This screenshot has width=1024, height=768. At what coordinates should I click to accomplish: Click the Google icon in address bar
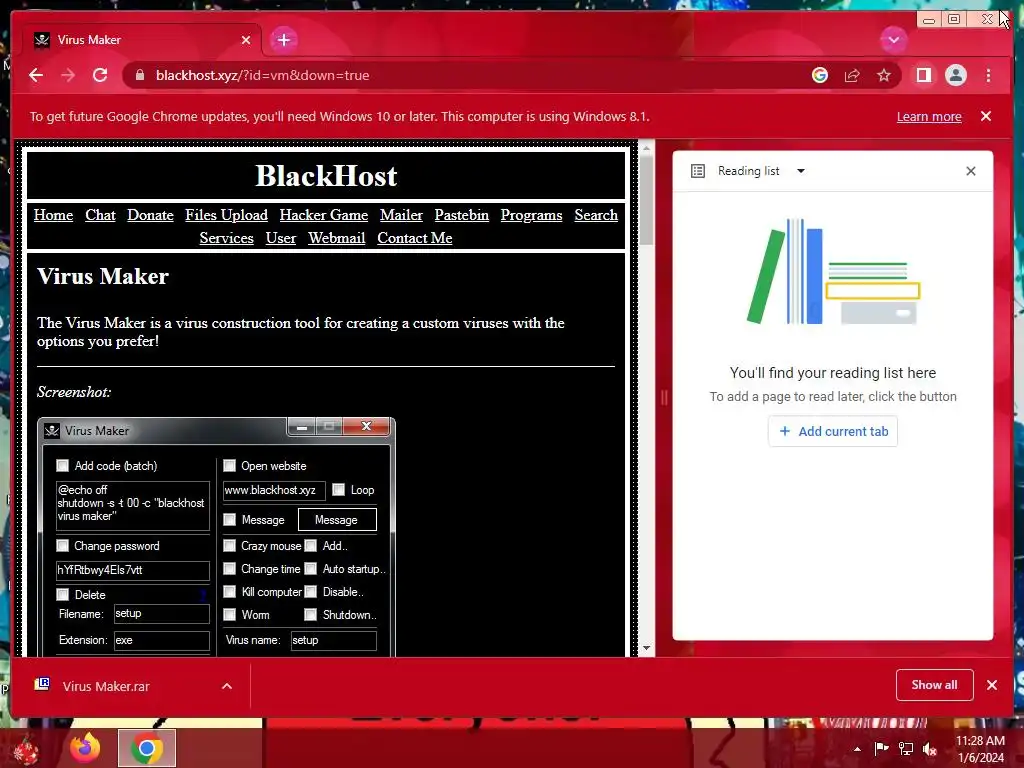coord(820,75)
